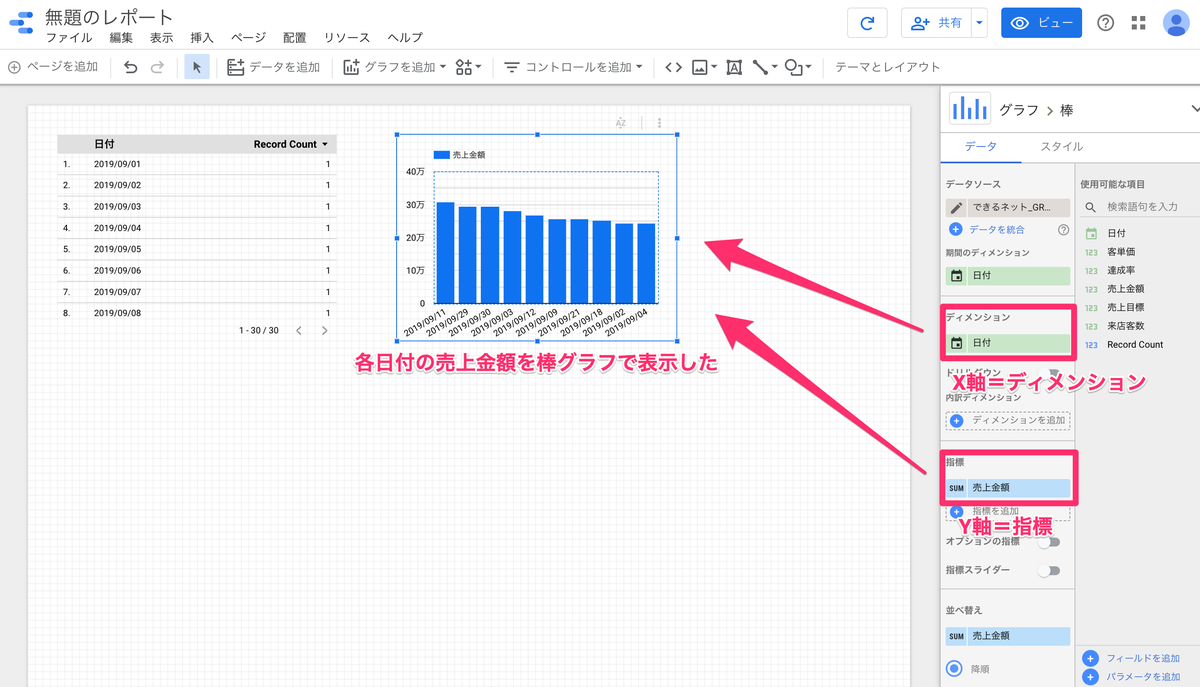
Task: Click the データを追加 button
Action: click(274, 67)
